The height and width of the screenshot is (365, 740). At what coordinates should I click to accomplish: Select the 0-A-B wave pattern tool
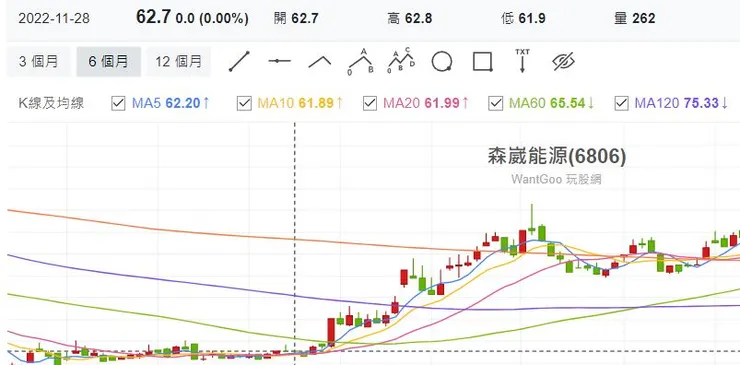[x=360, y=62]
